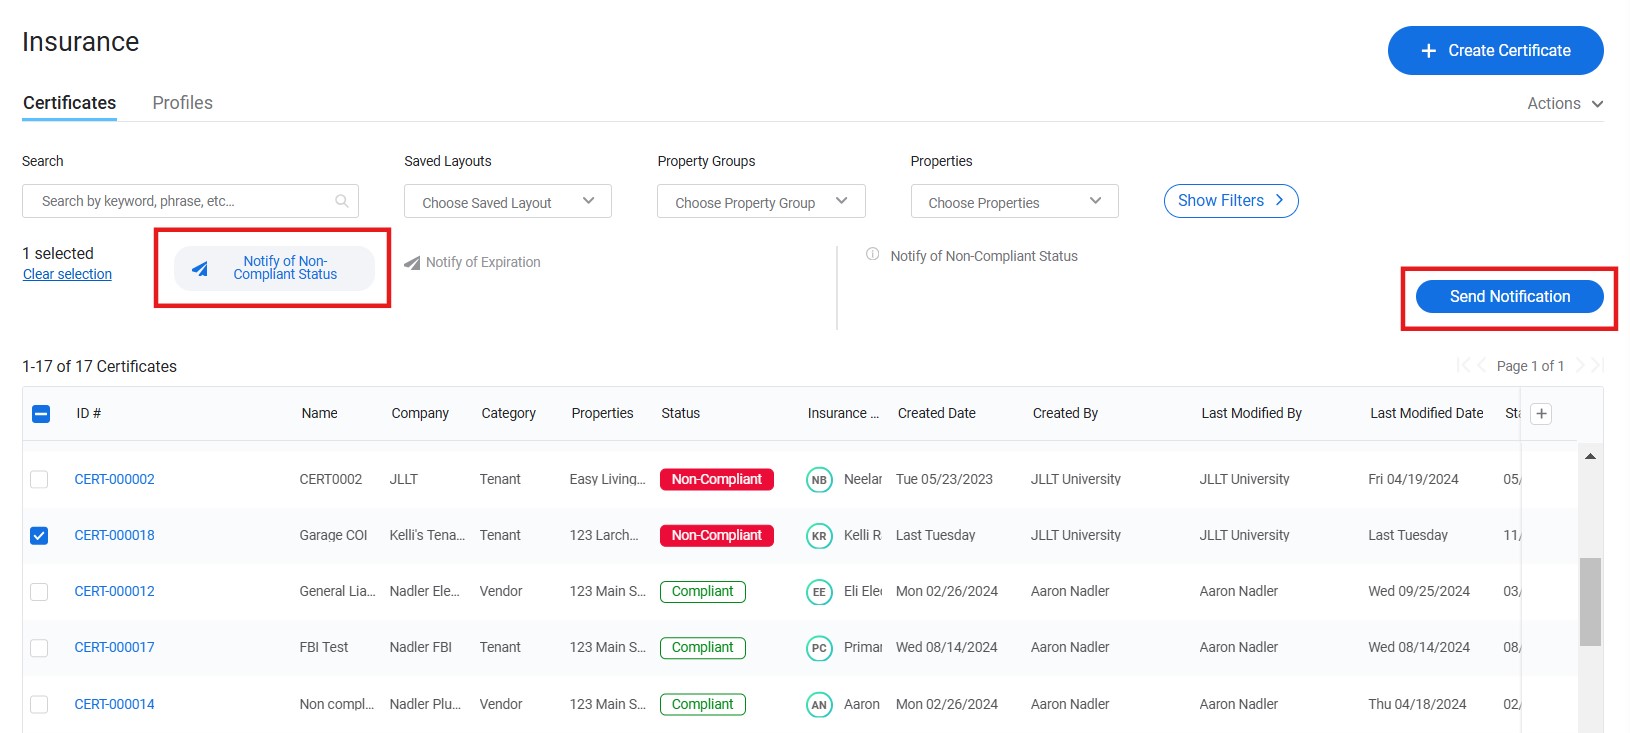Open the CERT-000002 link
The height and width of the screenshot is (733, 1630).
click(x=114, y=480)
